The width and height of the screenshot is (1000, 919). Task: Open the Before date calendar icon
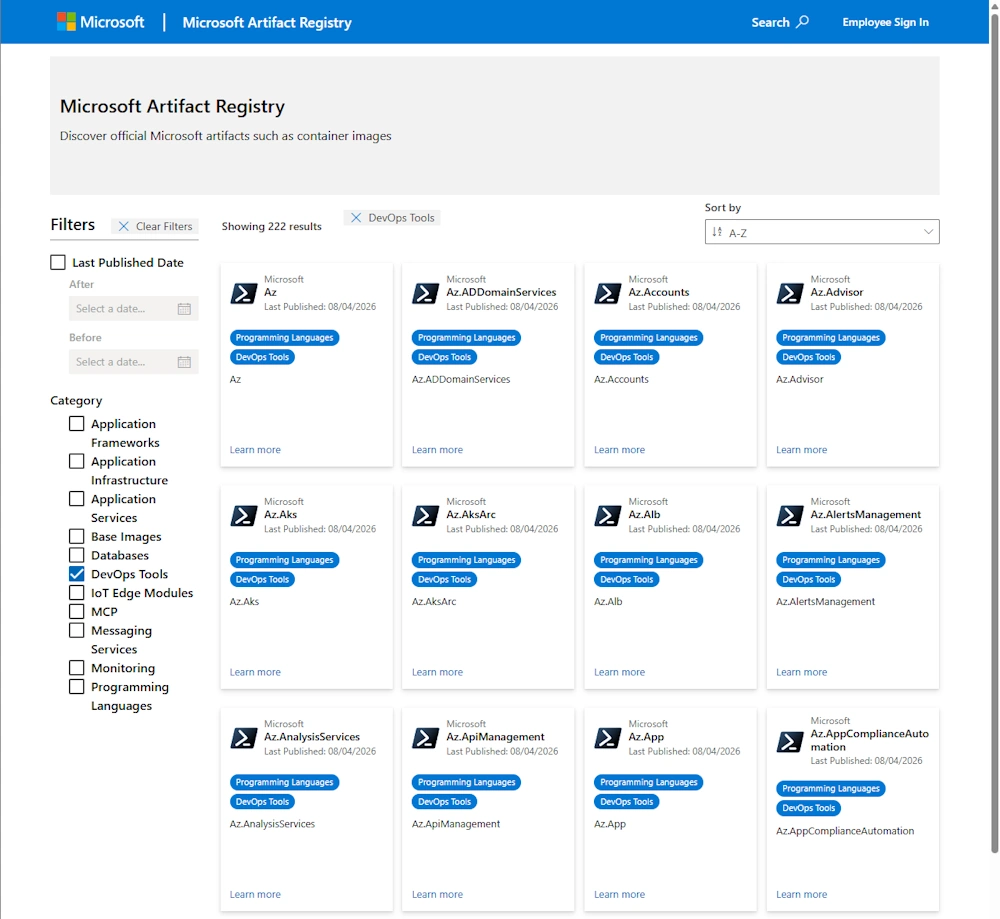pyautogui.click(x=184, y=362)
